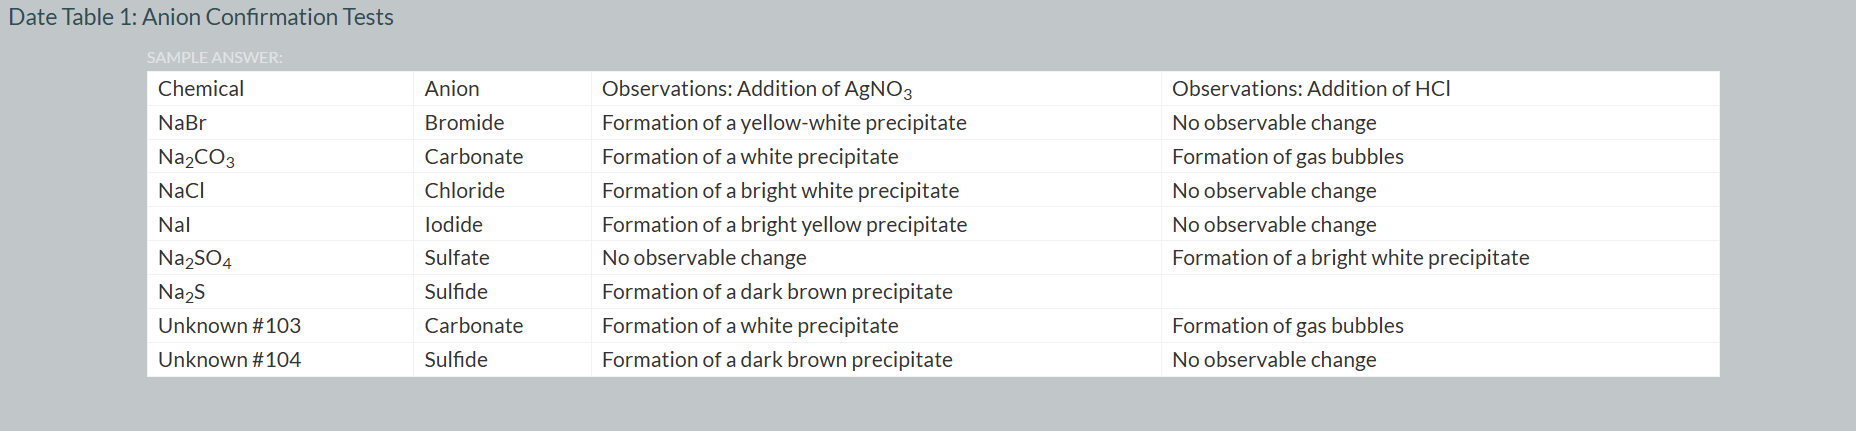This screenshot has height=431, width=1856.
Task: Select the "Unknown #103" cell
Action: [x=229, y=326]
